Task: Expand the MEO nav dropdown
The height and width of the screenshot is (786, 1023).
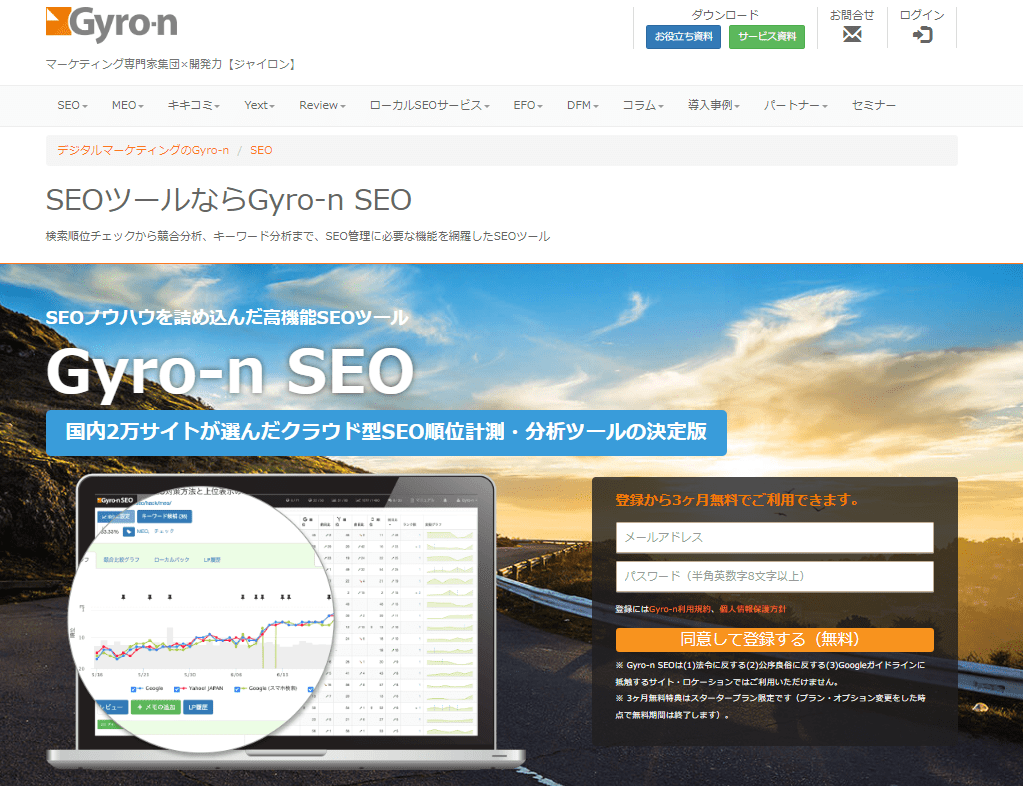Action: (x=127, y=106)
